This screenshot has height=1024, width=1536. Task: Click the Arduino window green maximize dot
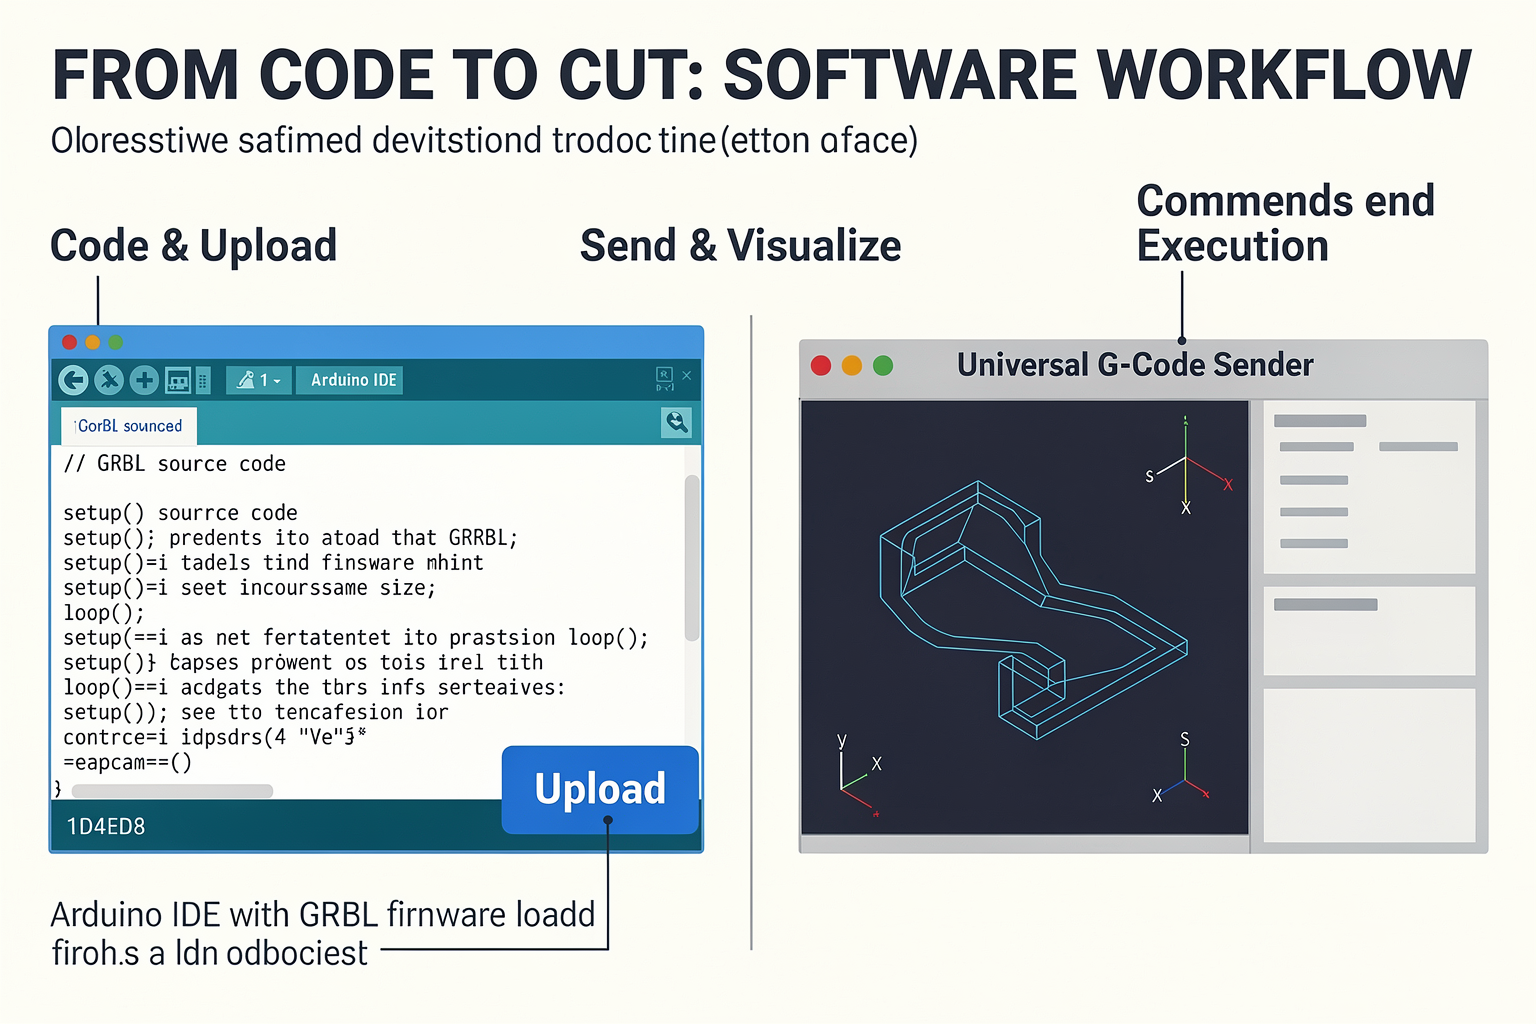click(x=116, y=342)
